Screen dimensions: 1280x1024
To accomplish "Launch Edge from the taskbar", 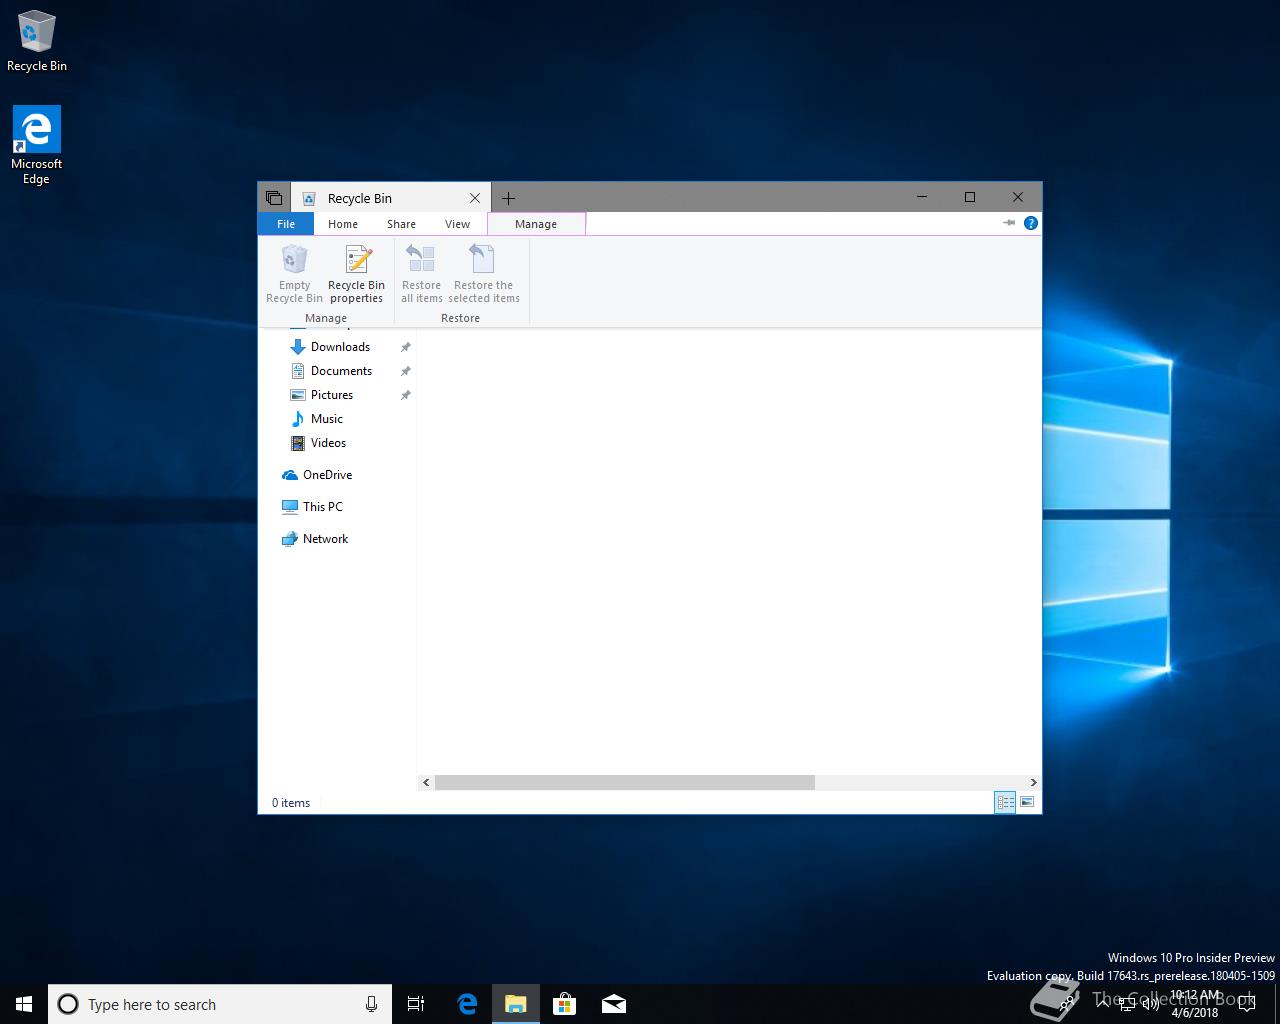I will [467, 1004].
